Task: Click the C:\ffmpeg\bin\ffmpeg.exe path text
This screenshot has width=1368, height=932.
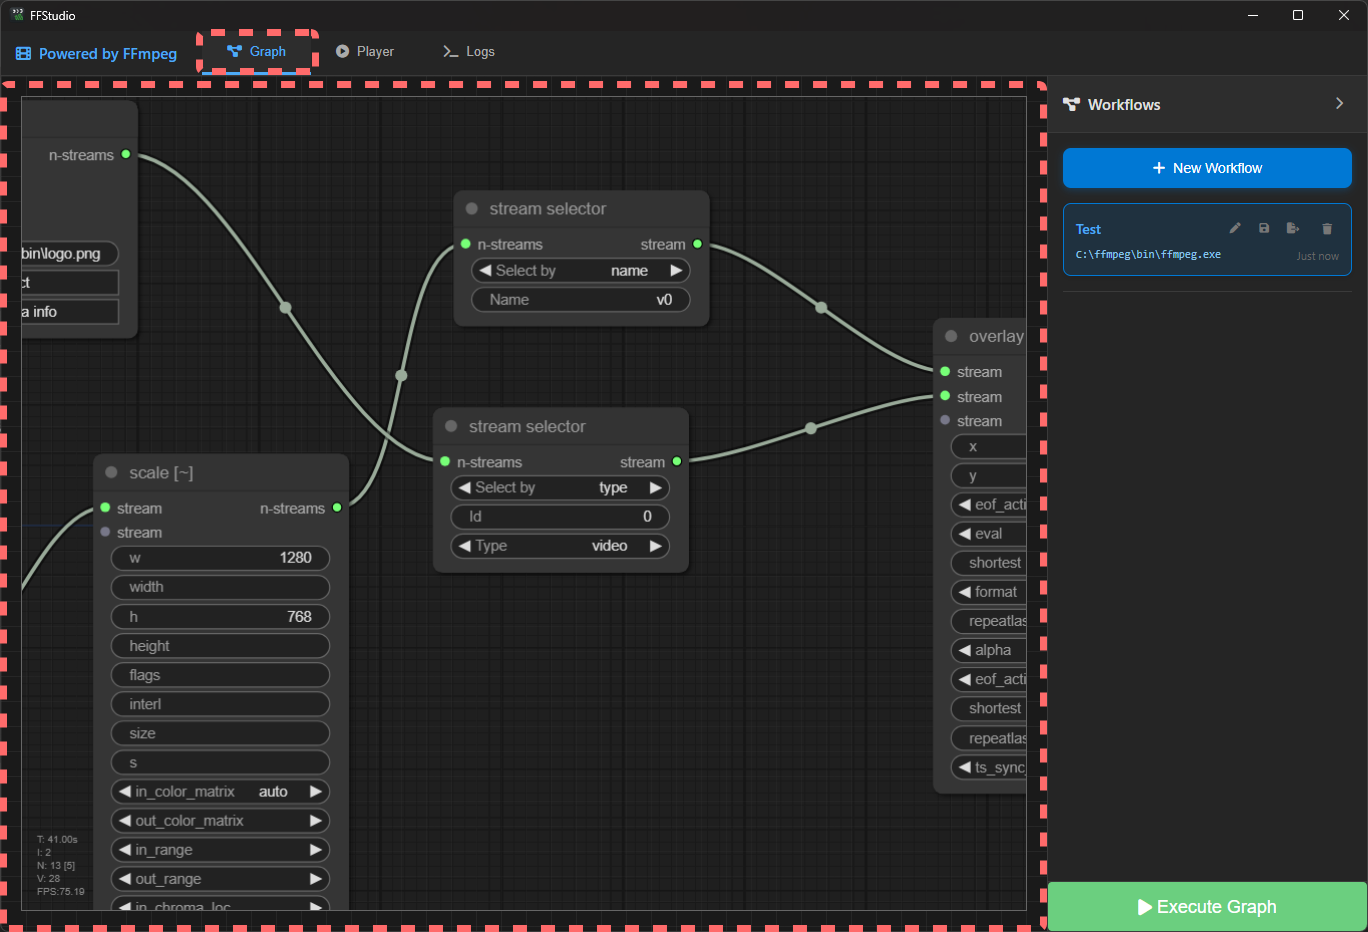Action: click(x=1148, y=254)
